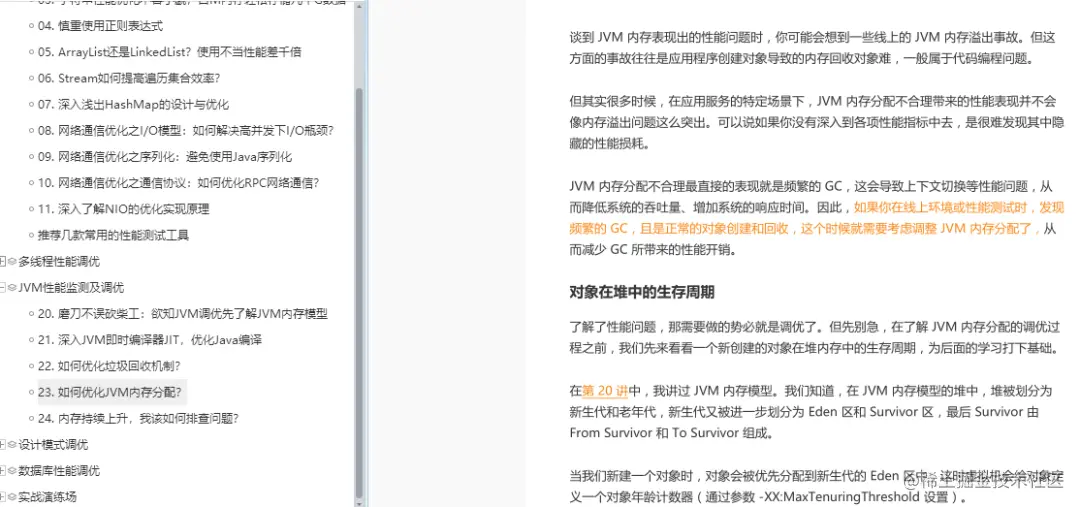Screen dimensions: 1080x507
Task: Click the stack icon beside 多线程性能调优
Action: coord(12,261)
